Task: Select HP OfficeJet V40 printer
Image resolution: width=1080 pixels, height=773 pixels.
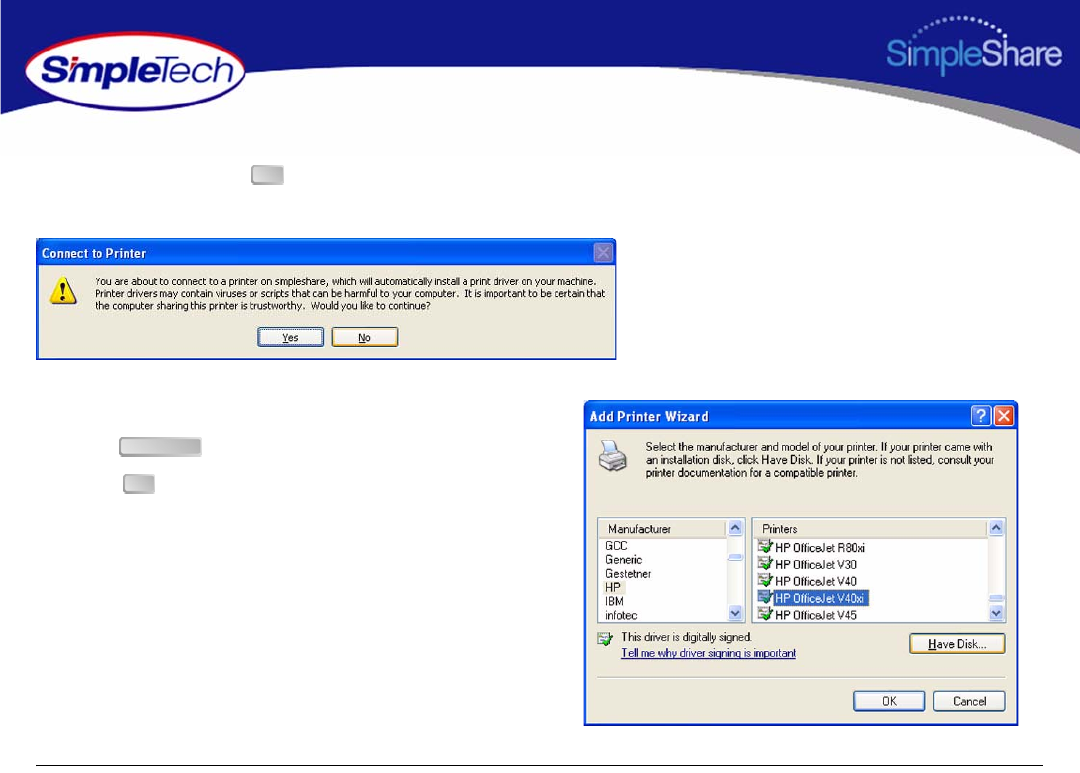Action: tap(816, 581)
